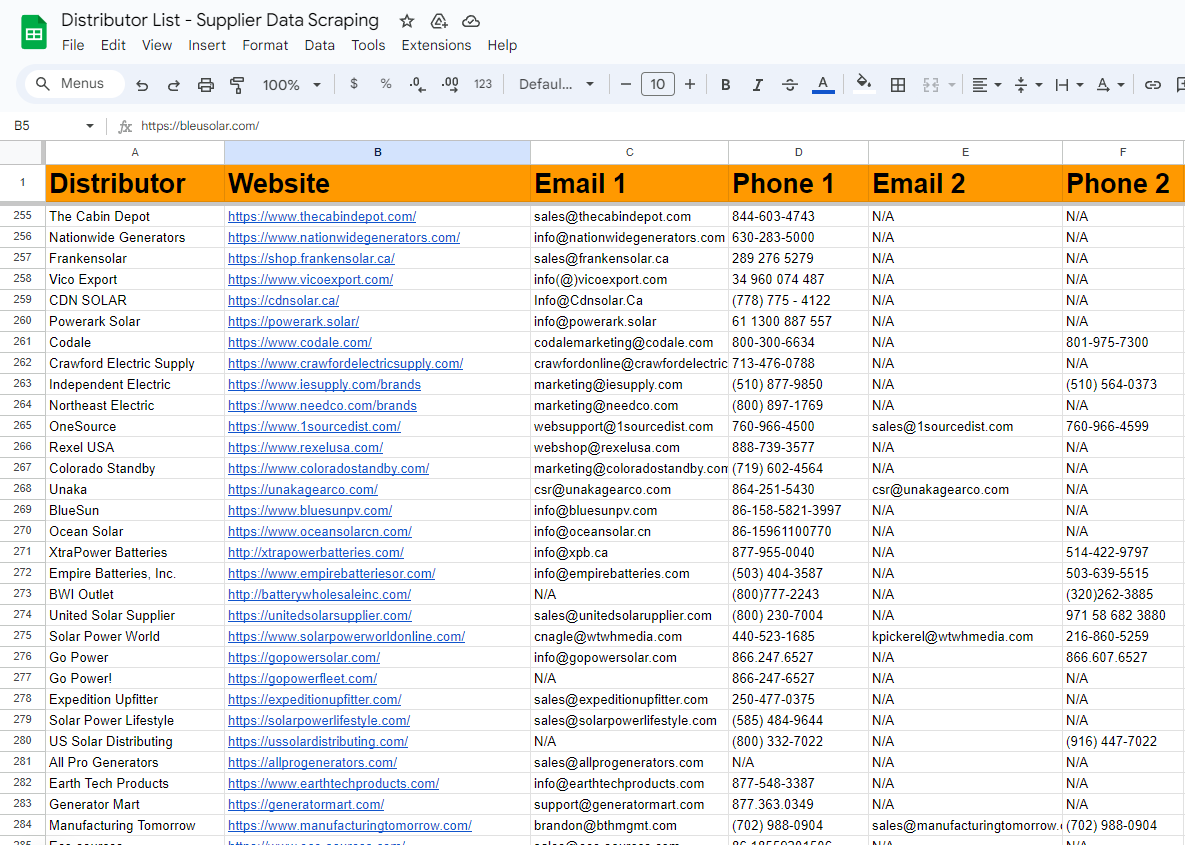Click the Undo arrow

142,85
